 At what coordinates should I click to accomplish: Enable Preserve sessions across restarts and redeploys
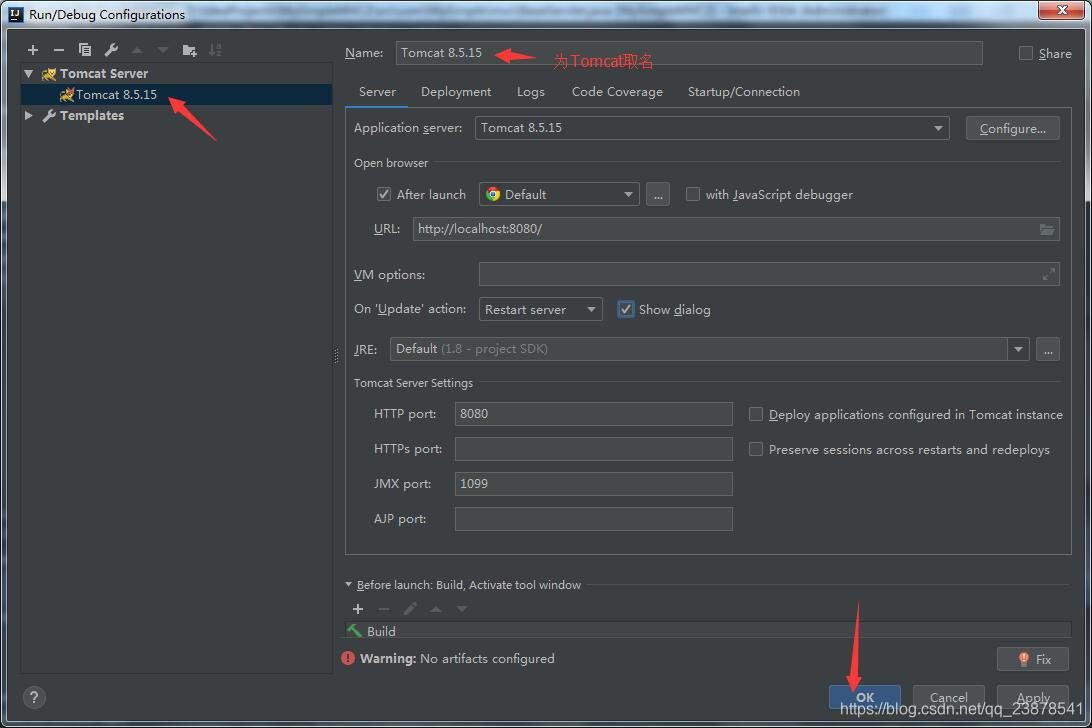pyautogui.click(x=756, y=449)
